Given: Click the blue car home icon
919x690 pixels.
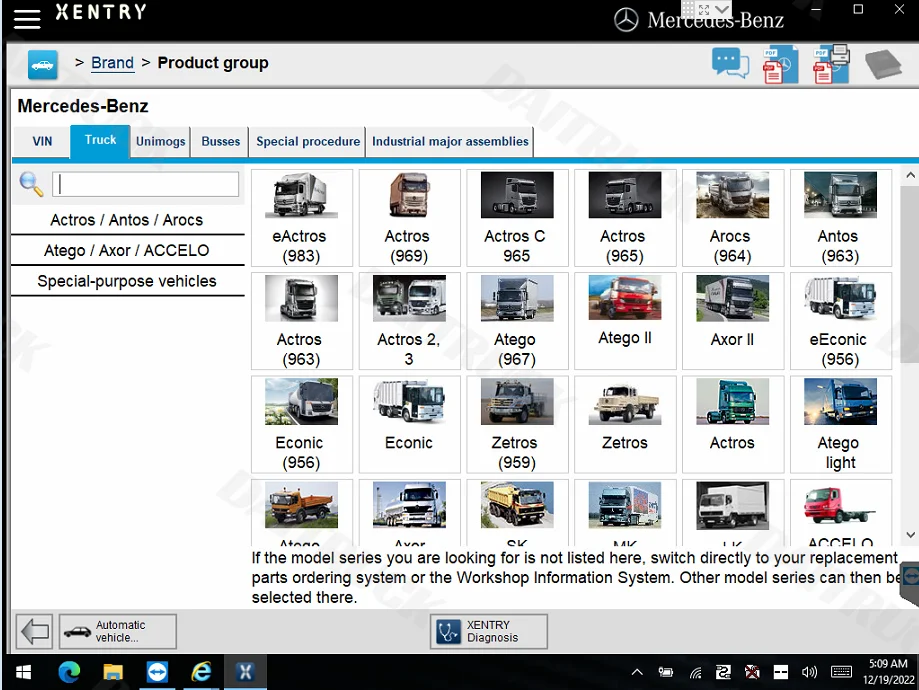Looking at the screenshot, I should [43, 64].
